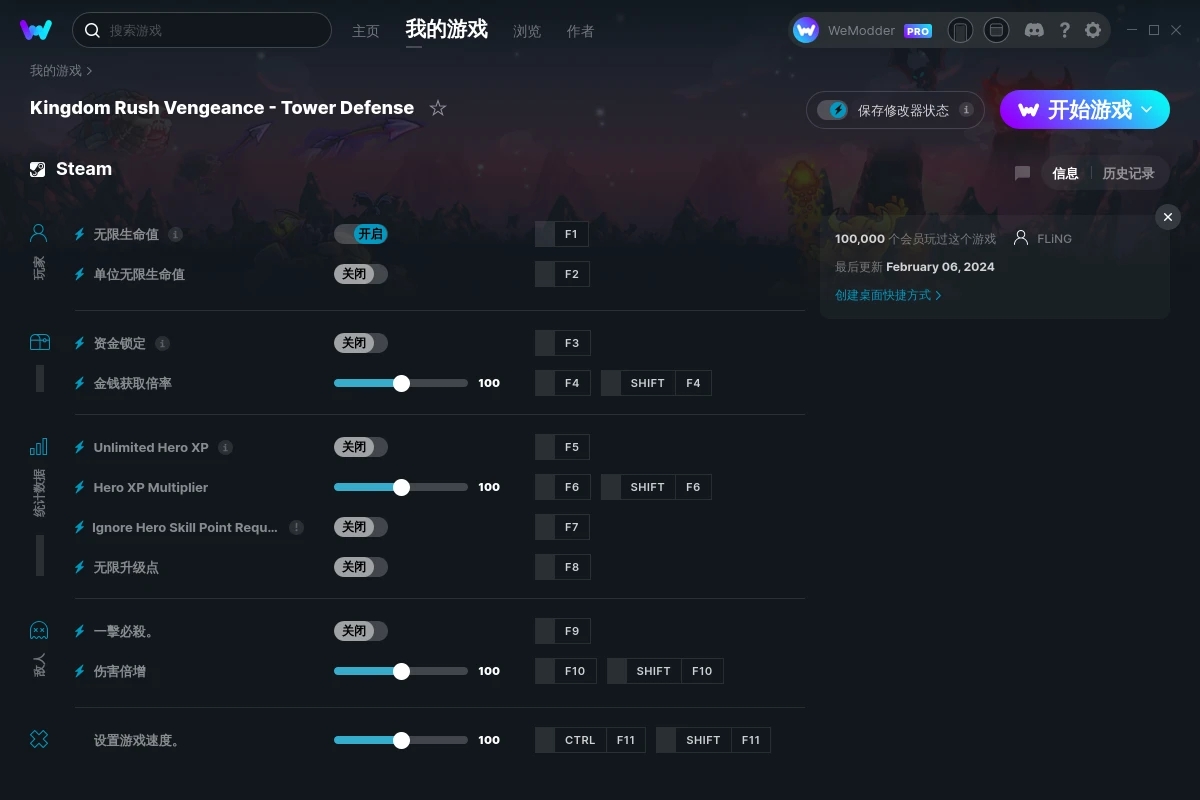Turn on Unlimited Hero XP toggle

pyautogui.click(x=361, y=447)
